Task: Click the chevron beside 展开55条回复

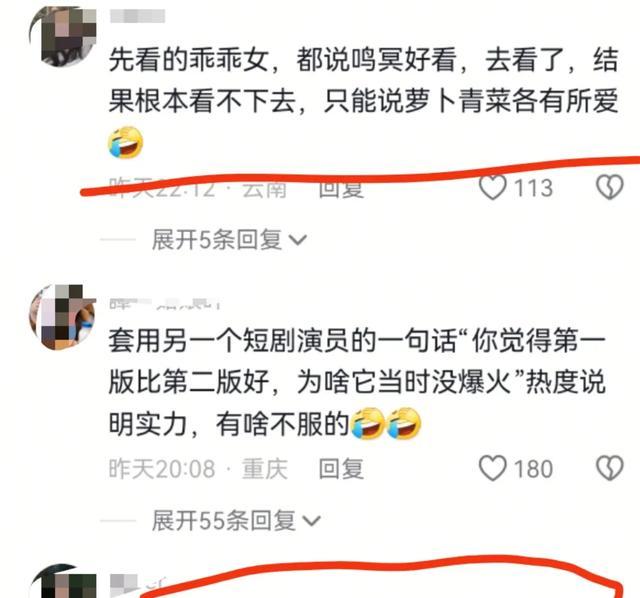Action: (312, 521)
